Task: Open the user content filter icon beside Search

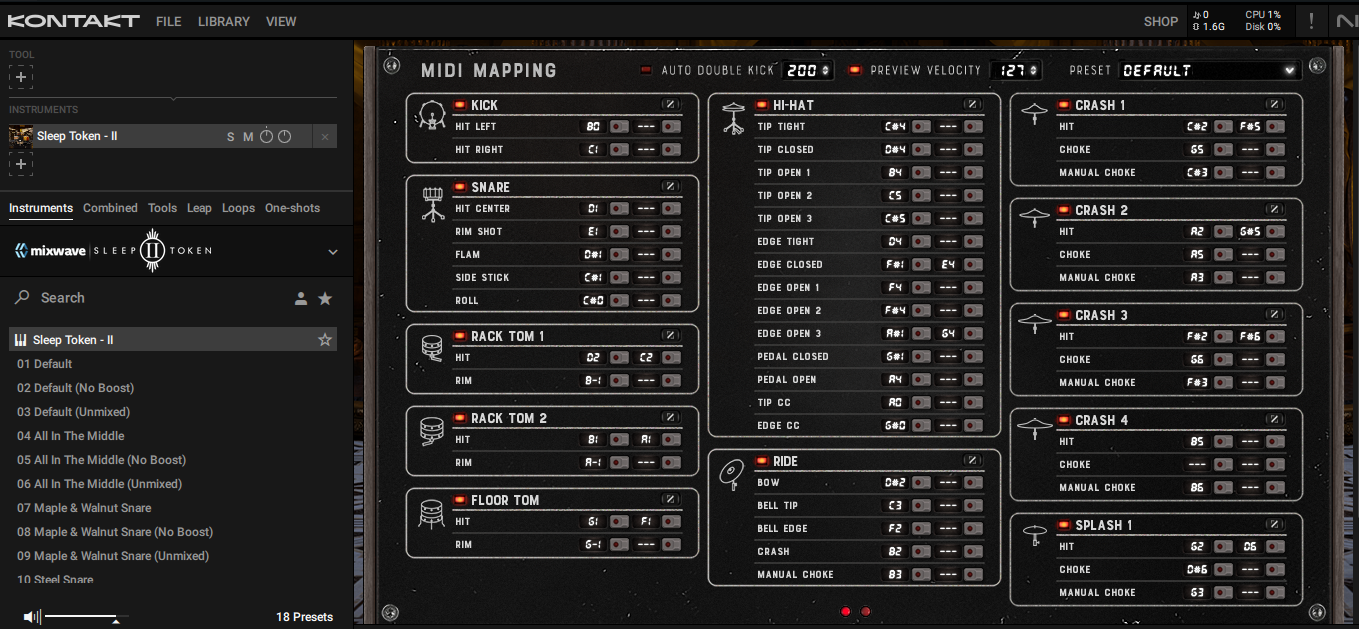Action: [x=301, y=298]
